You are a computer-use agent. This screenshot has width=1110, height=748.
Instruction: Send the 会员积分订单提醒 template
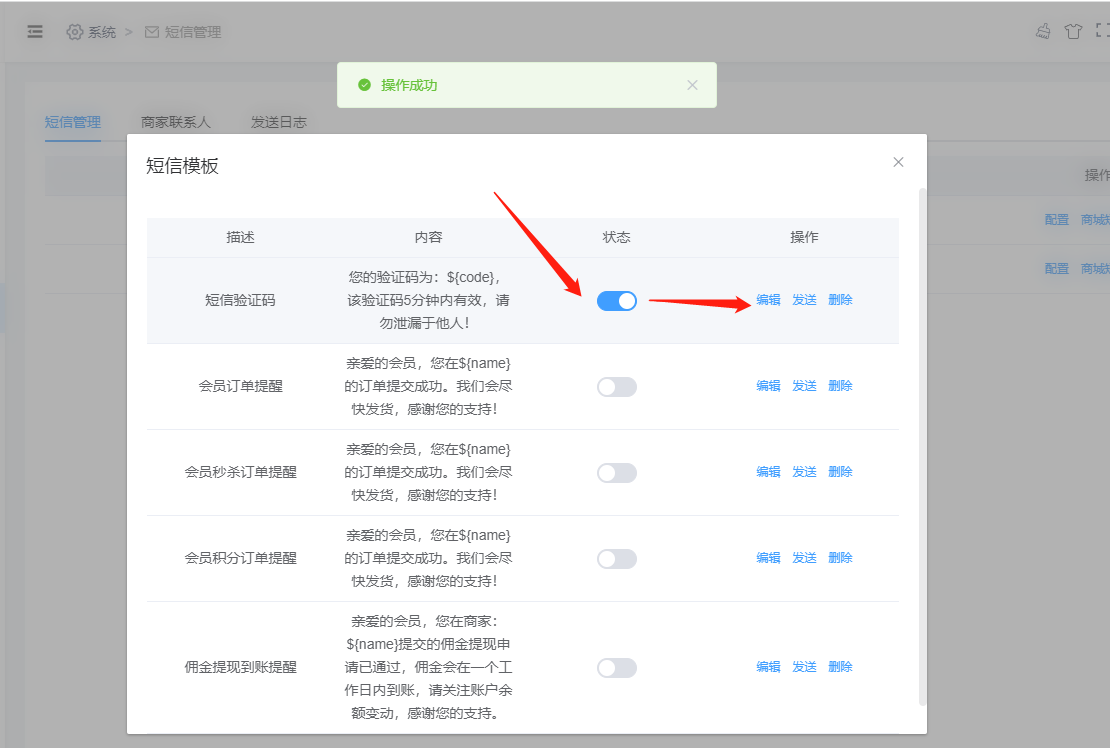804,558
